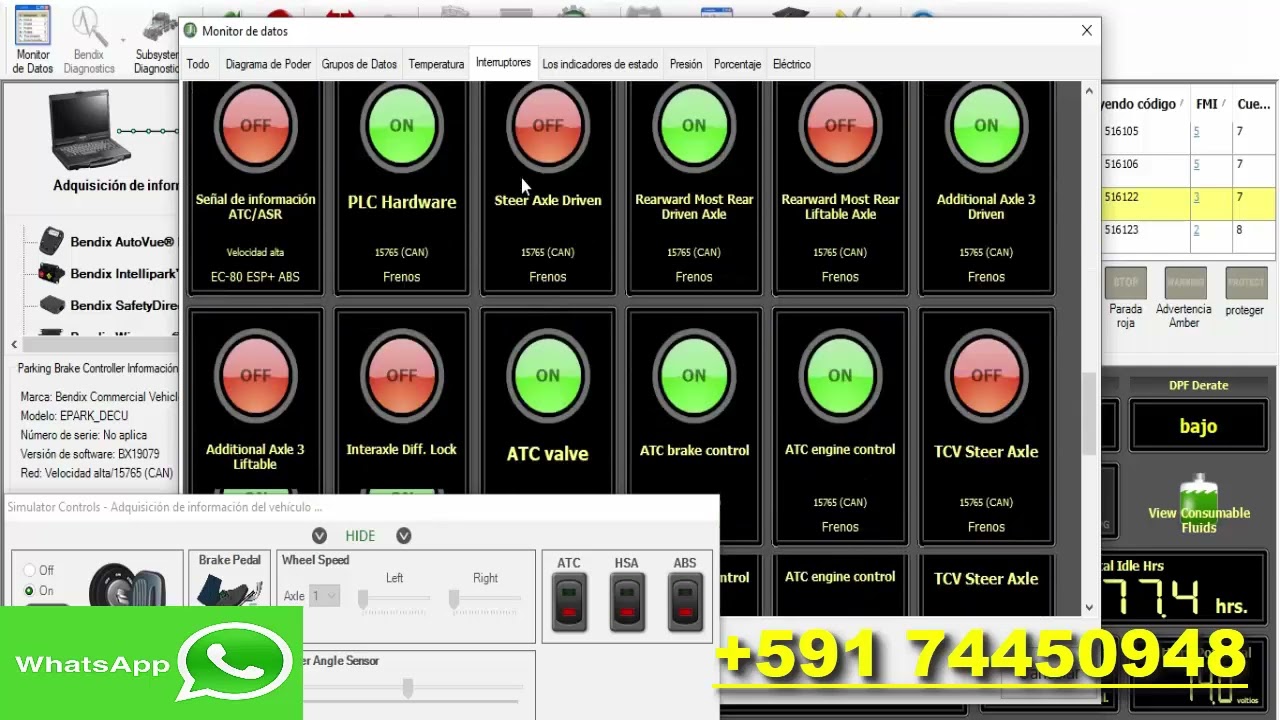The image size is (1280, 720).
Task: Switch to the Todo tab
Action: [198, 64]
